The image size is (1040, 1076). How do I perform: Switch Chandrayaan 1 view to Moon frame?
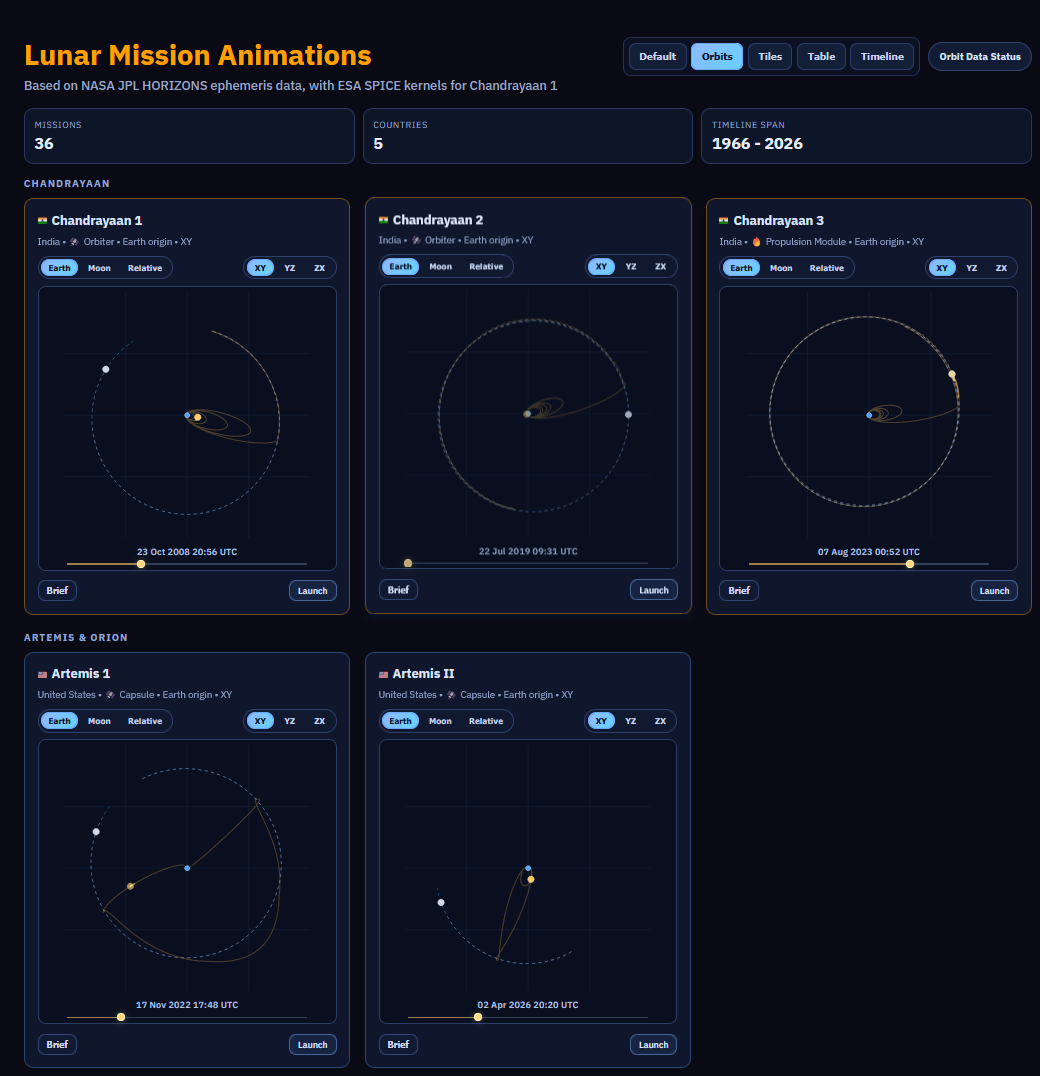99,267
